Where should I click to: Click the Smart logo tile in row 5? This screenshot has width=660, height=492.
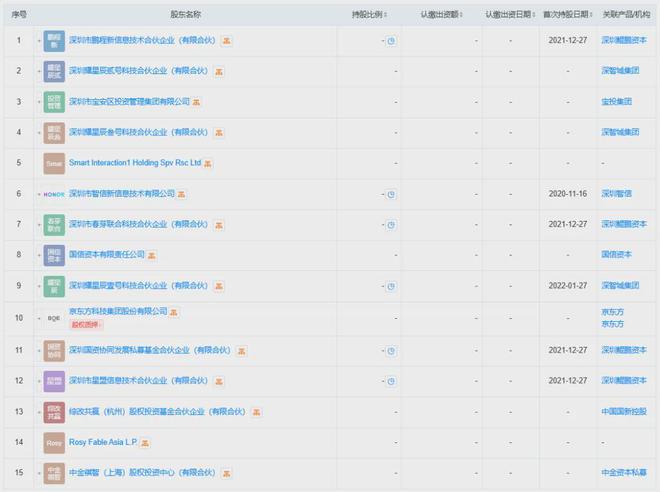(54, 163)
